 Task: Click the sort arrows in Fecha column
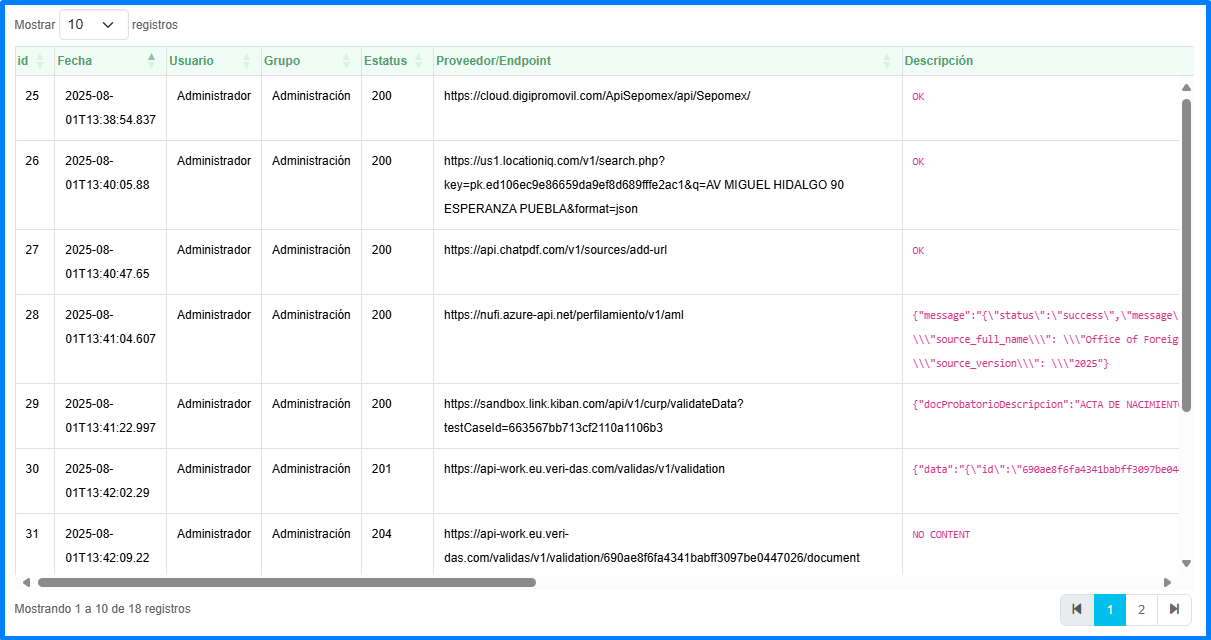[152, 61]
